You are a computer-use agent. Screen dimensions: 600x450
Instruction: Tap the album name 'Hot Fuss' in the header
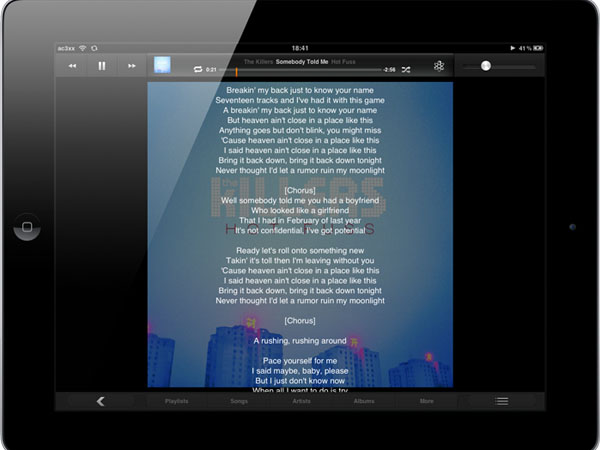tap(343, 62)
